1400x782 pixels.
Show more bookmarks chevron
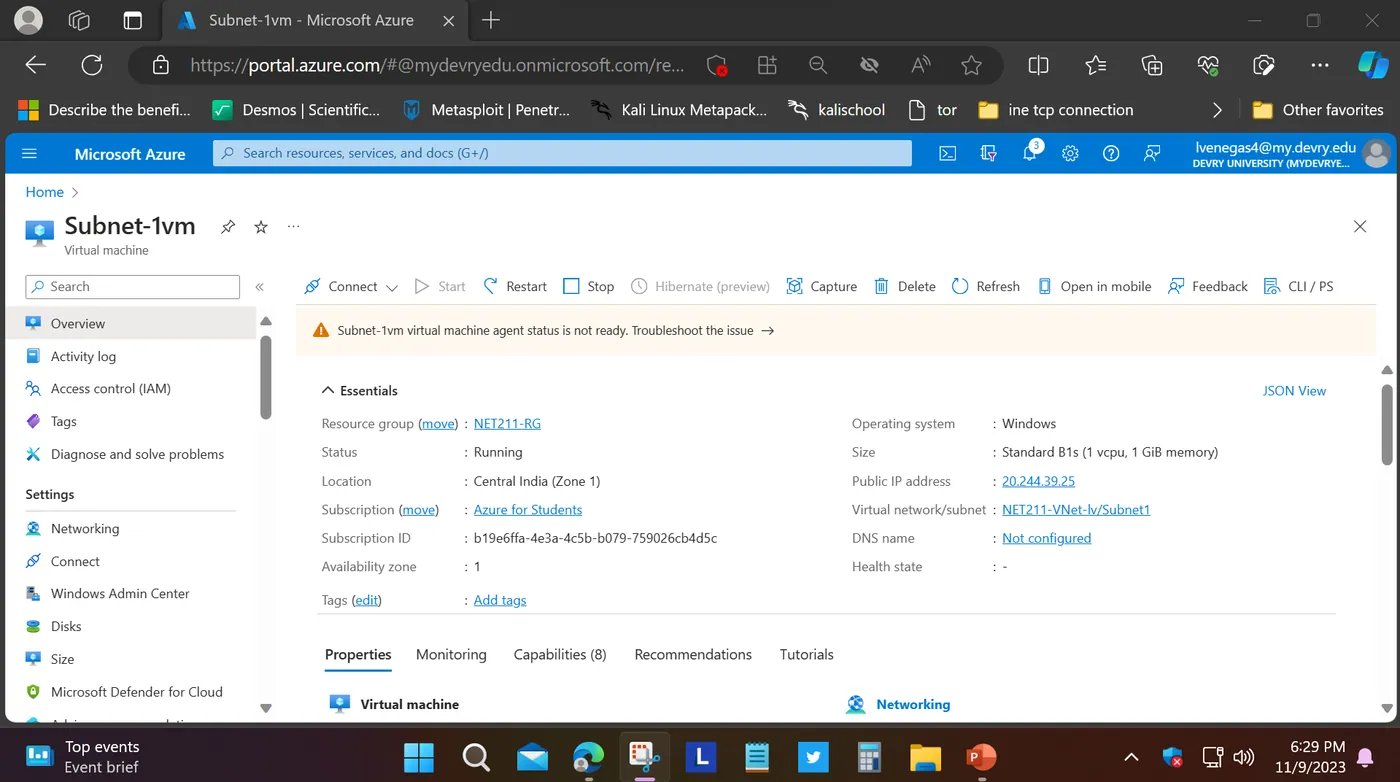(x=1217, y=110)
